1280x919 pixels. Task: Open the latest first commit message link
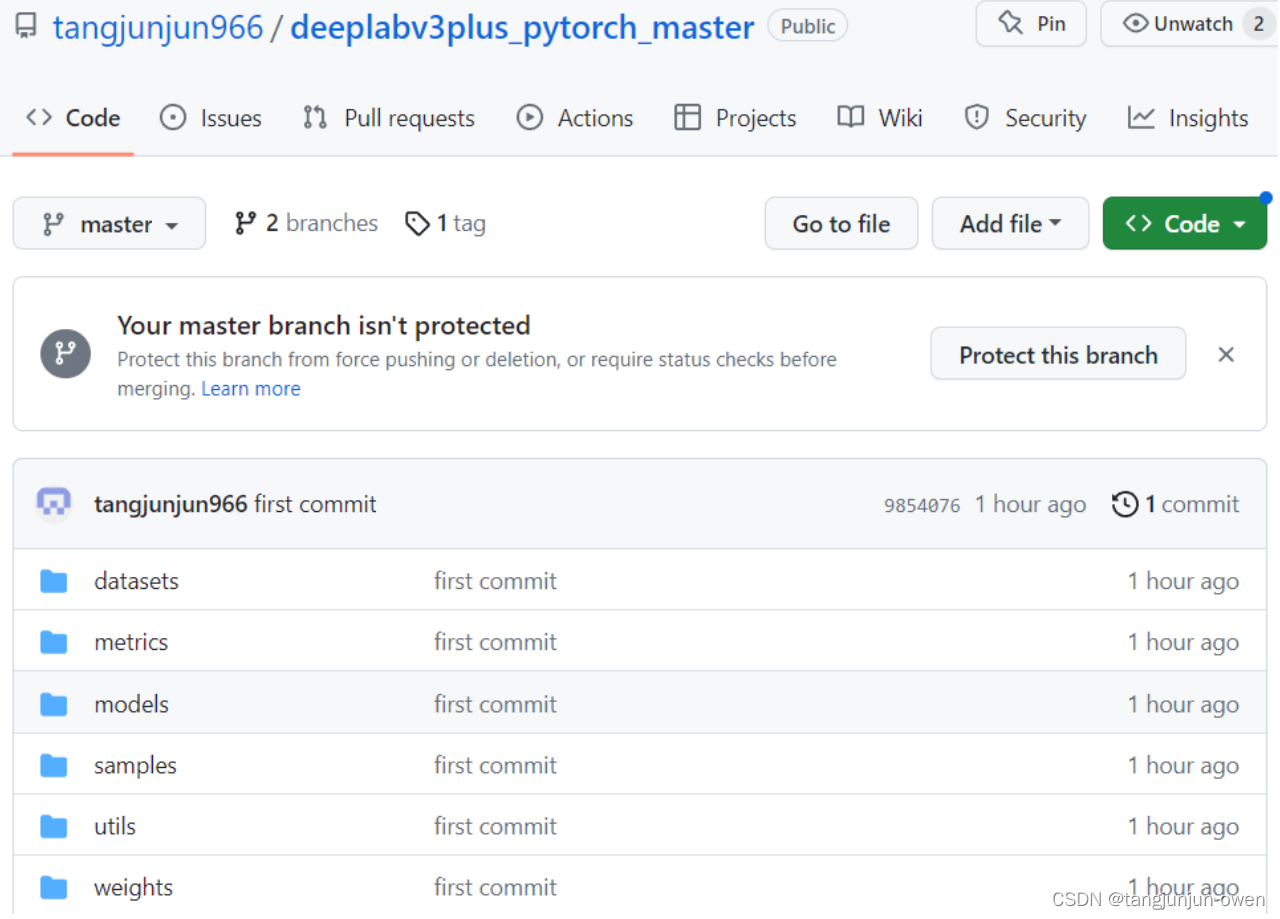pyautogui.click(x=315, y=504)
